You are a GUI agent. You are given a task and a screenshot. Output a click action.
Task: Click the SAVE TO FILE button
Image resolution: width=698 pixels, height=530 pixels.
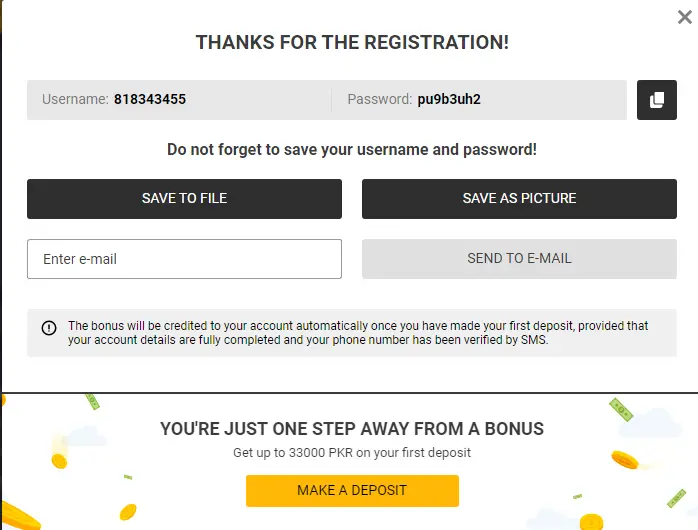pos(184,199)
